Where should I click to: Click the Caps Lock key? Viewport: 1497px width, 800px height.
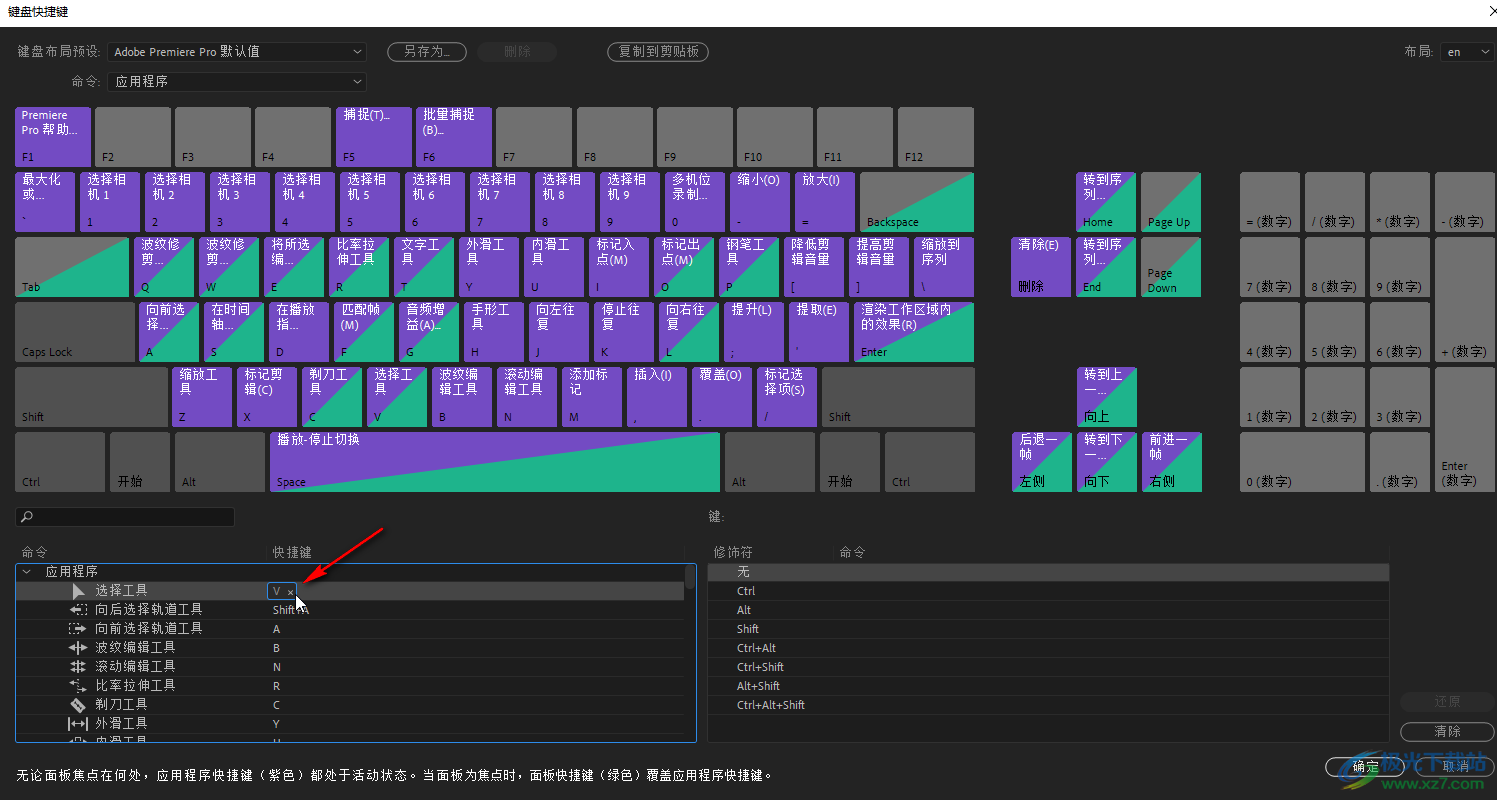[x=75, y=332]
